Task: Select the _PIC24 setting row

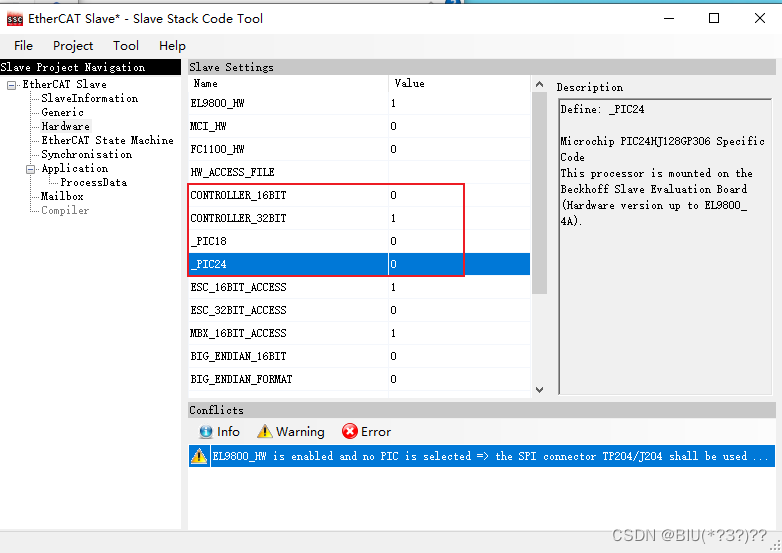Action: click(x=359, y=264)
